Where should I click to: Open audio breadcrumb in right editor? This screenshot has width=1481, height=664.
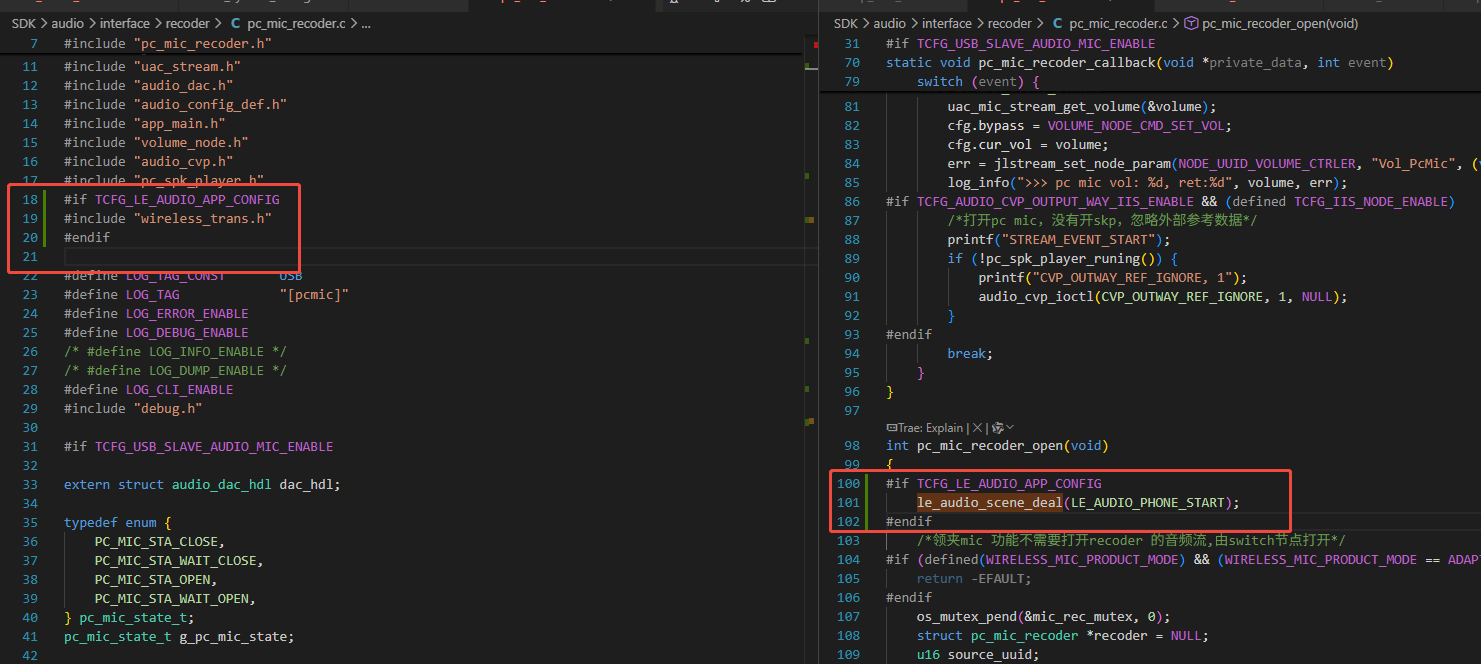(890, 23)
